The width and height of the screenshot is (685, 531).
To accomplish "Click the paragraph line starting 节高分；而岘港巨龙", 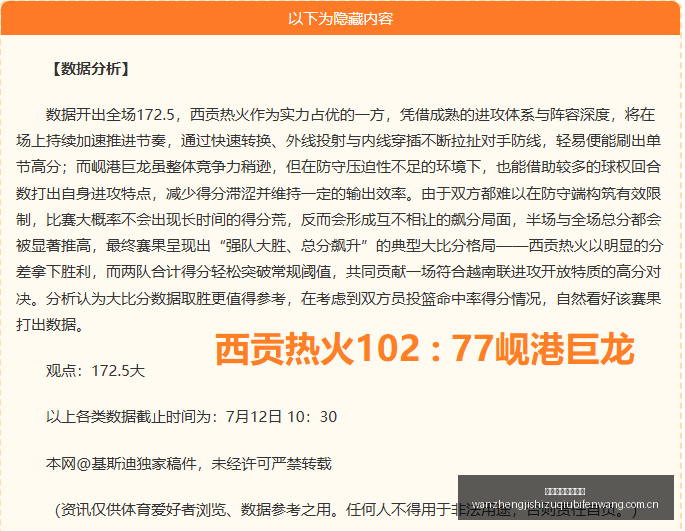I will pos(339,167).
